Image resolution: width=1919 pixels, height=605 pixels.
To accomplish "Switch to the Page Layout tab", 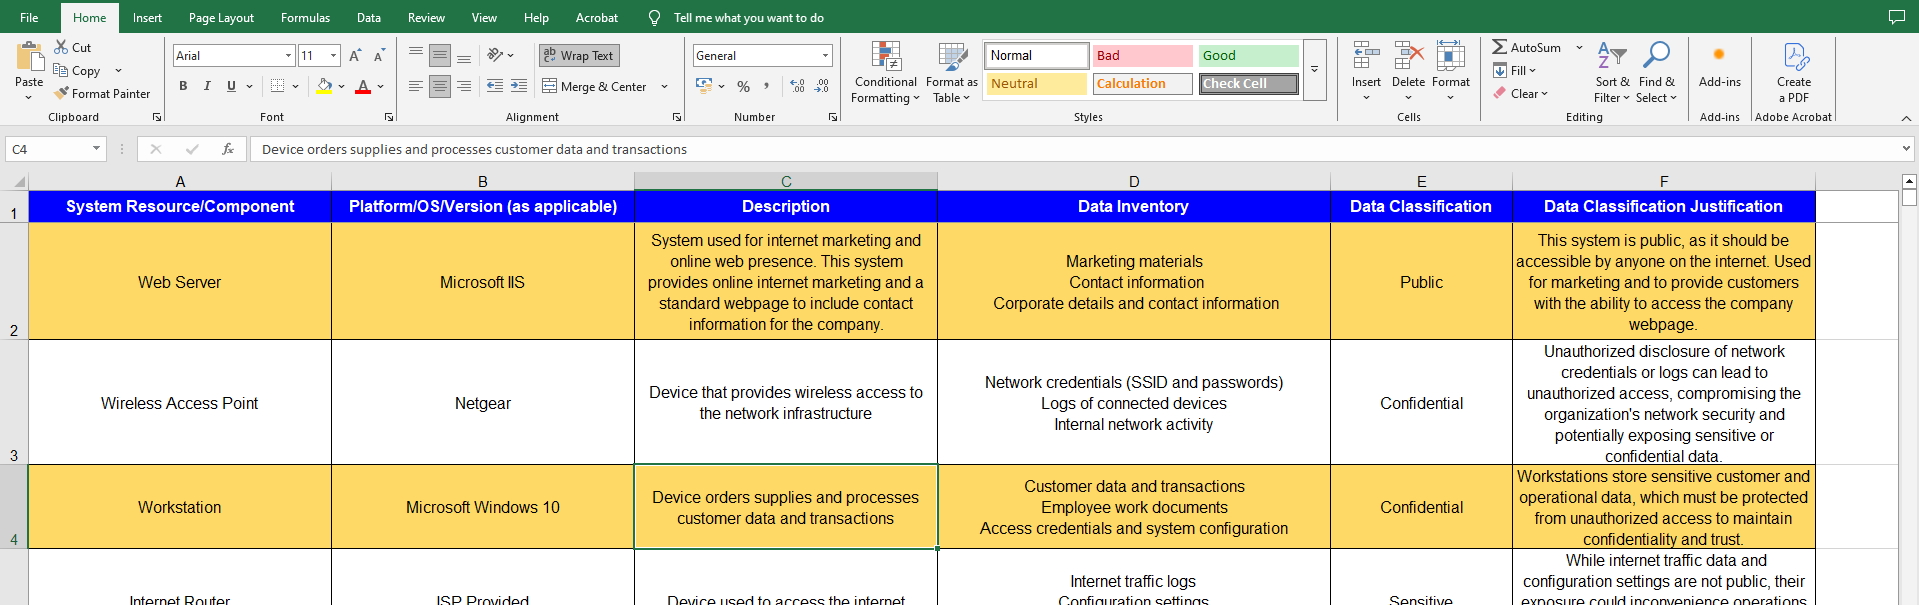I will (221, 17).
